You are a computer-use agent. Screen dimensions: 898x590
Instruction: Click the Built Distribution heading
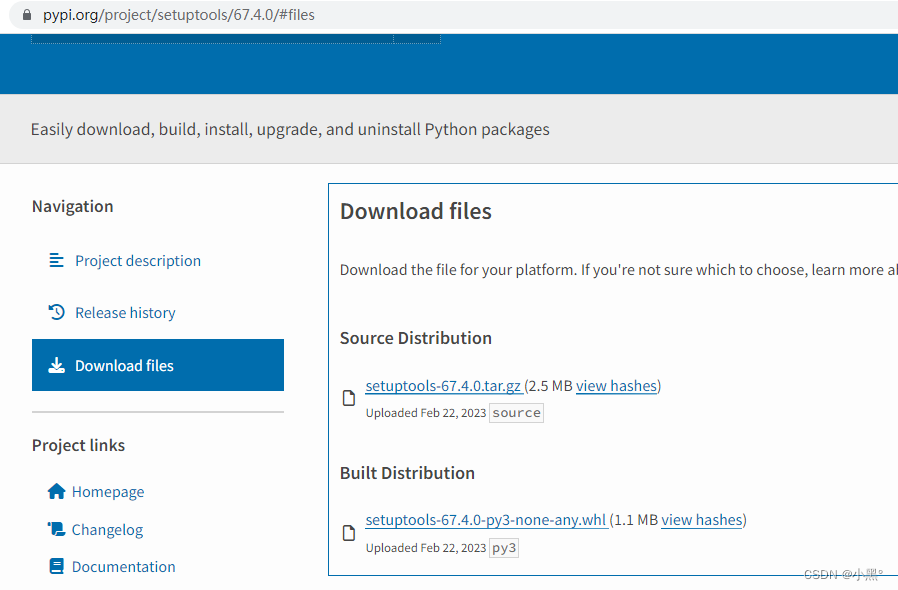(x=407, y=473)
